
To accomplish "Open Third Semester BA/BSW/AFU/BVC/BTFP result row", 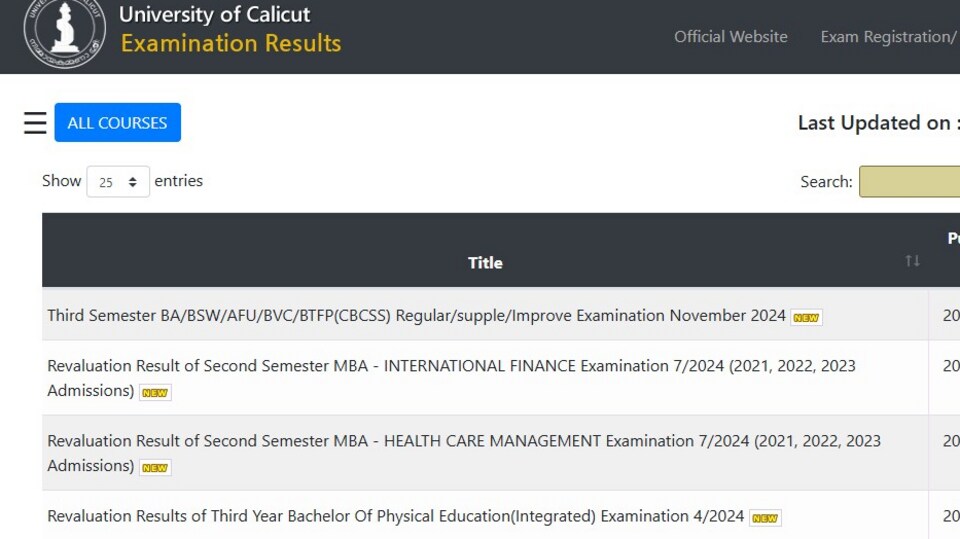I will 416,315.
